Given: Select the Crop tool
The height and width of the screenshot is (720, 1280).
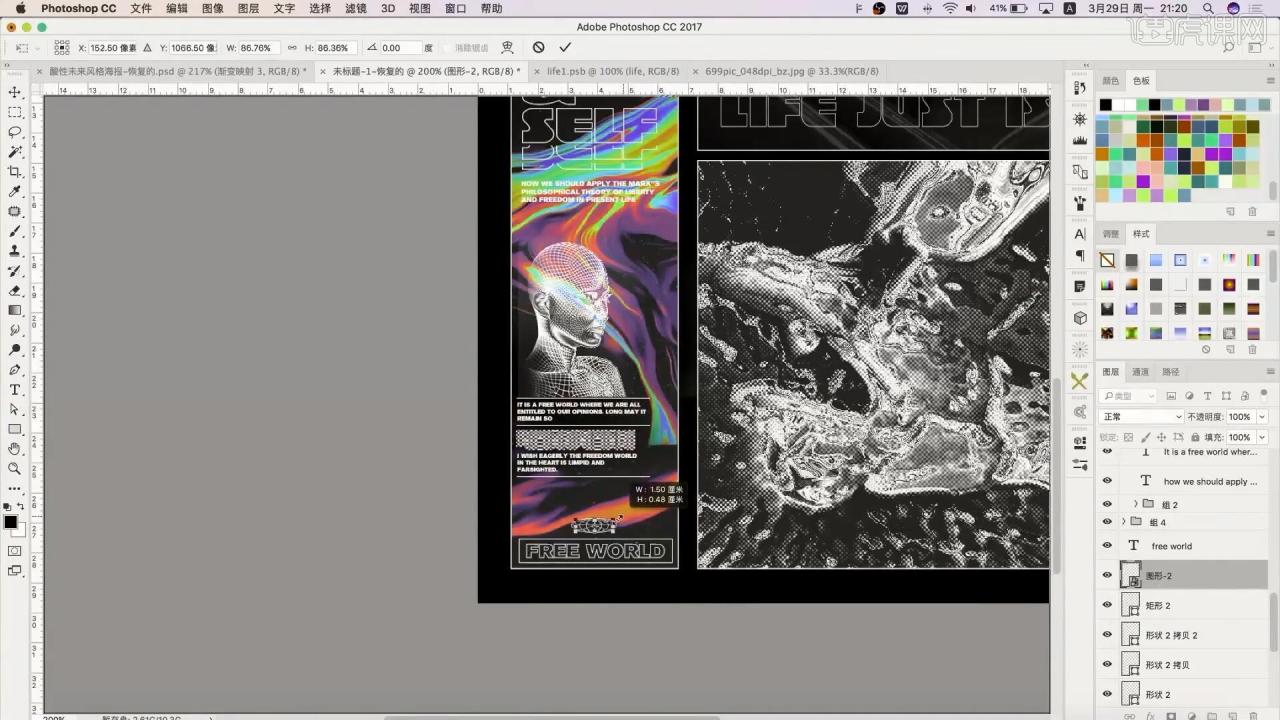Looking at the screenshot, I should (x=15, y=172).
